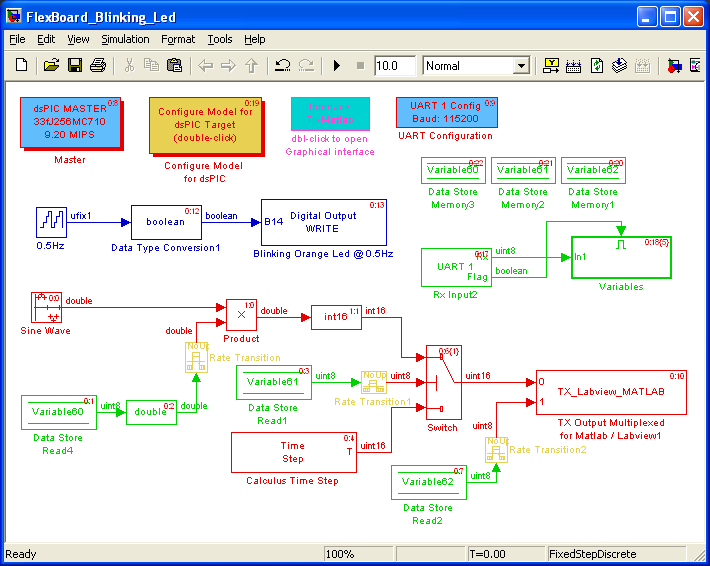The width and height of the screenshot is (710, 566).
Task: Click the 'UART Configuration' label
Action: [x=446, y=136]
